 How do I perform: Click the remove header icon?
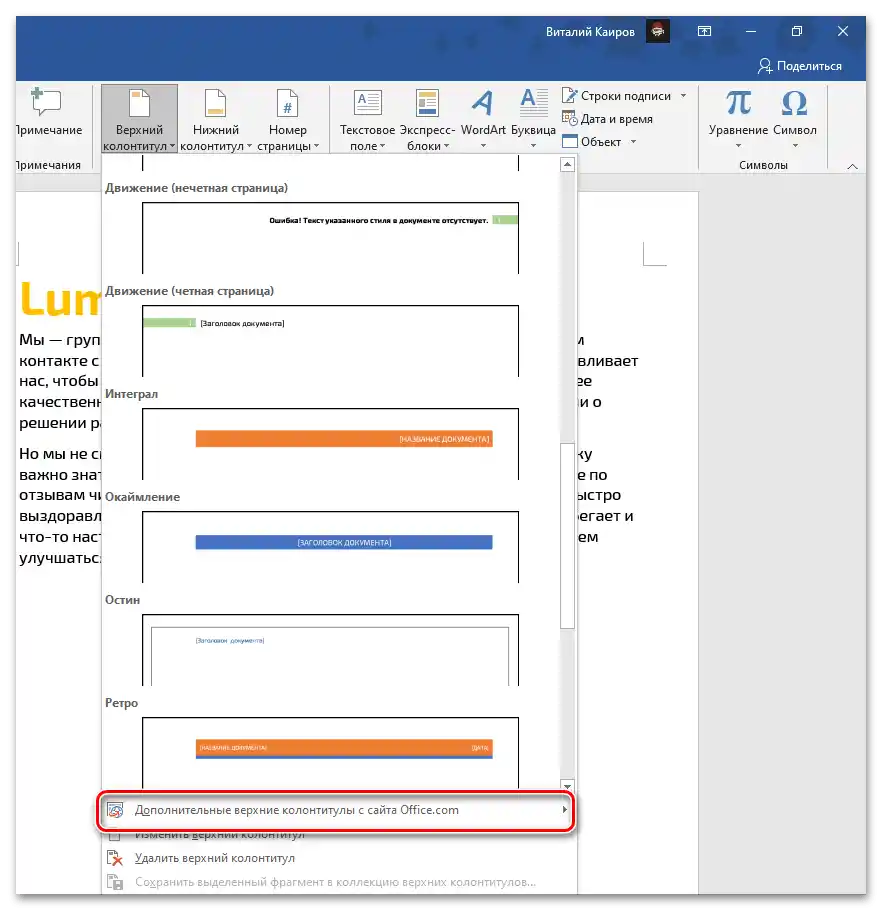tap(115, 858)
